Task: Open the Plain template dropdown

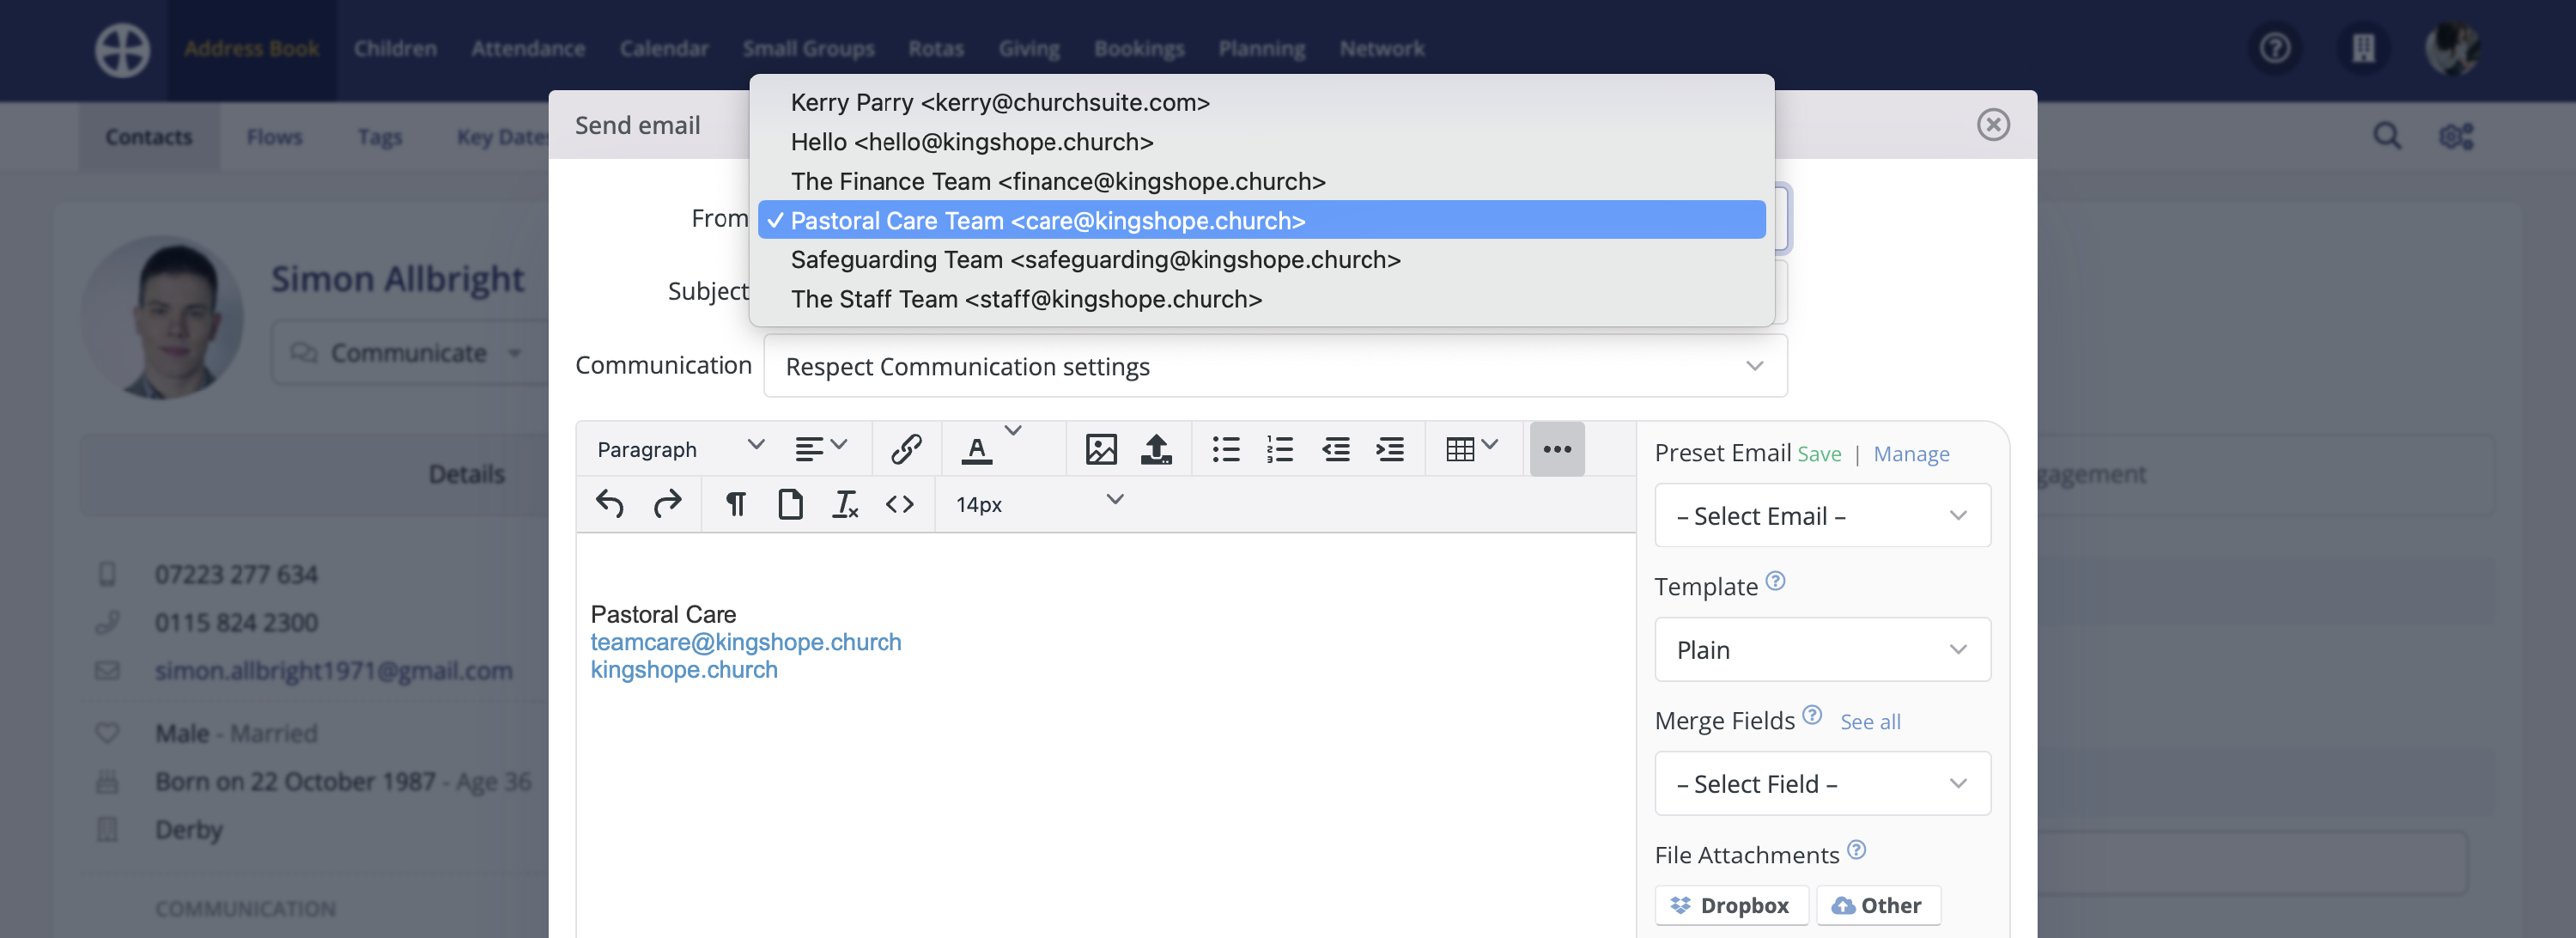Action: click(1822, 650)
